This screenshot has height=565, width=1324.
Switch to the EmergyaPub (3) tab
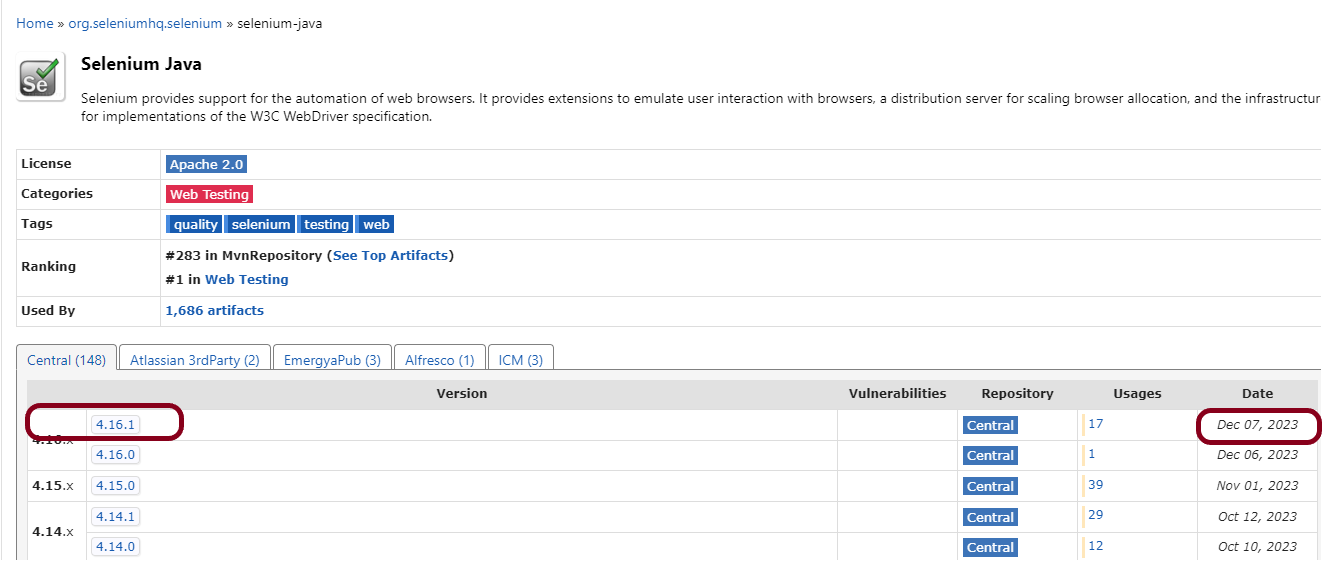click(x=332, y=360)
